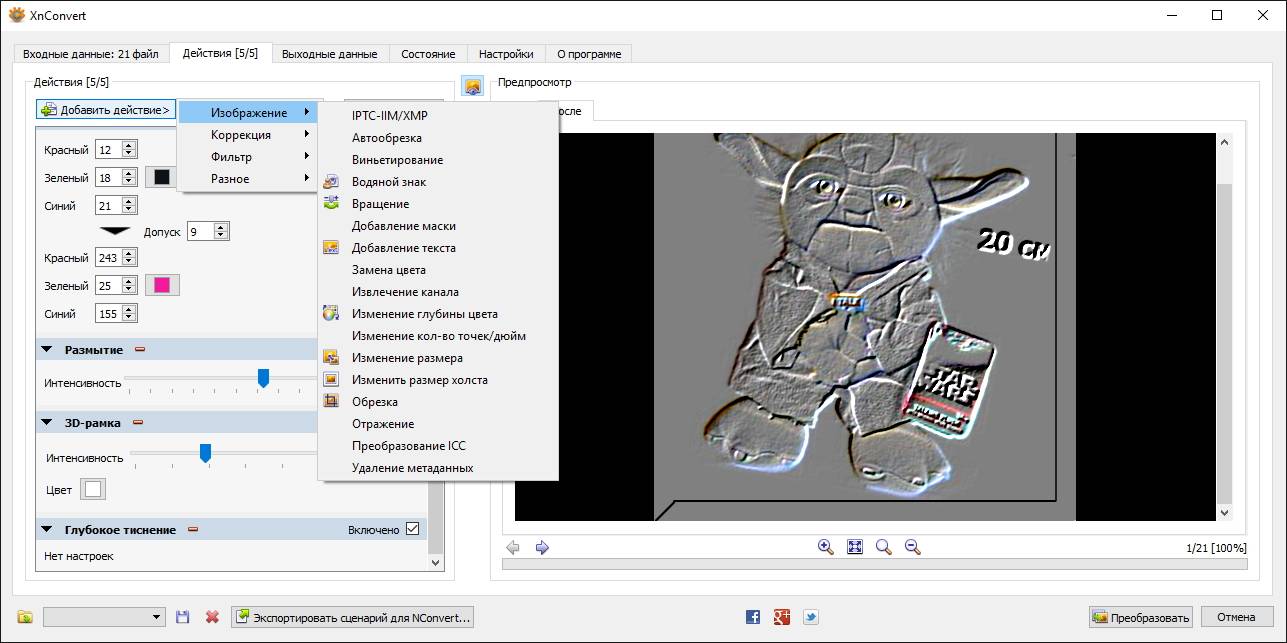
Task: Open scripts folder icon at bottom left
Action: 25,617
